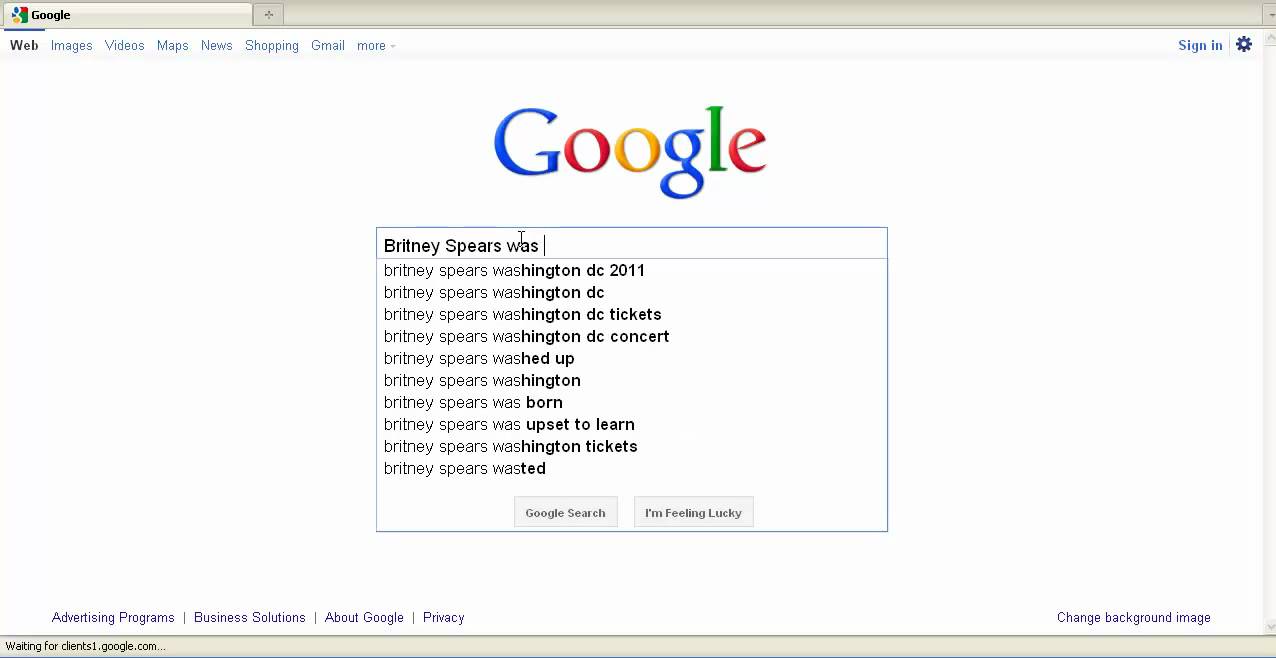Open the Videos navigation item
Screen dimensions: 1276x658
pyautogui.click(x=125, y=45)
